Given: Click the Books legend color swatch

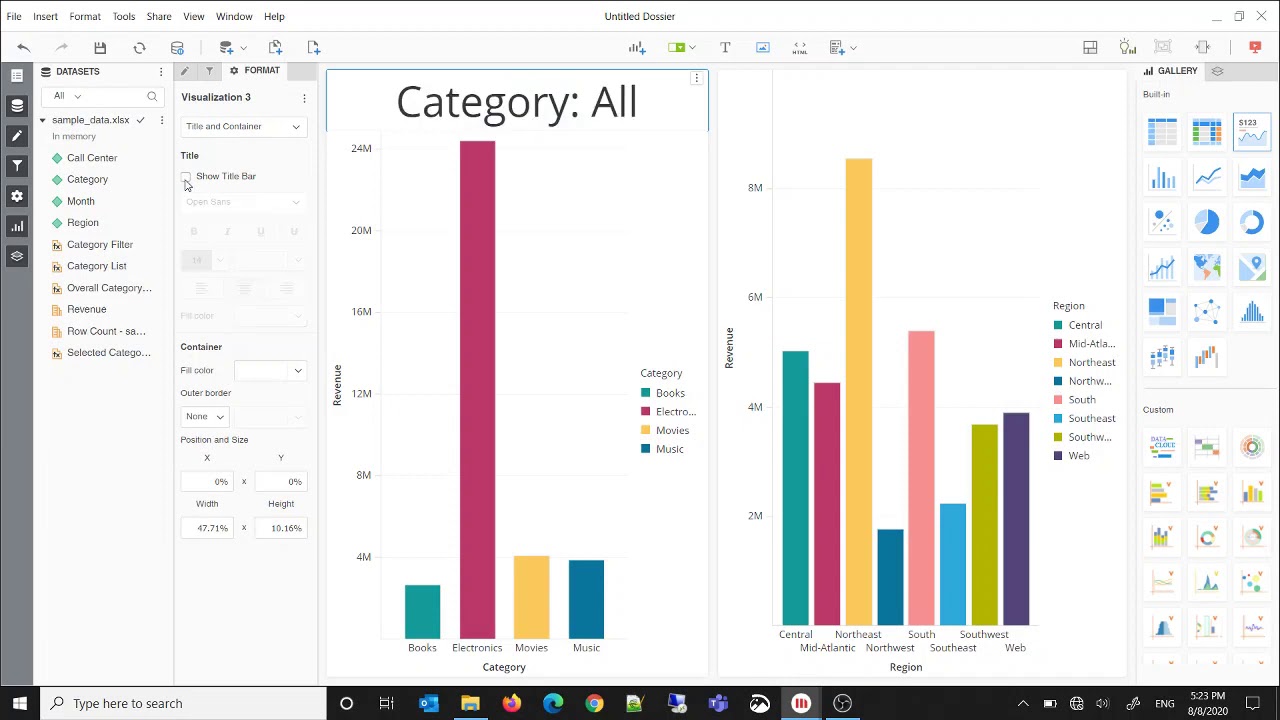Looking at the screenshot, I should [646, 393].
